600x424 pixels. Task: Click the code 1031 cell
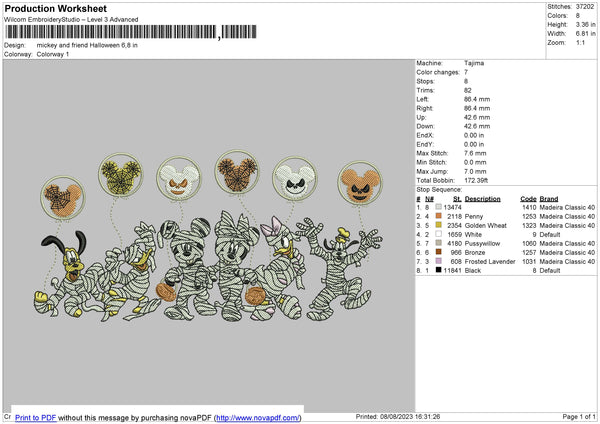(529, 261)
